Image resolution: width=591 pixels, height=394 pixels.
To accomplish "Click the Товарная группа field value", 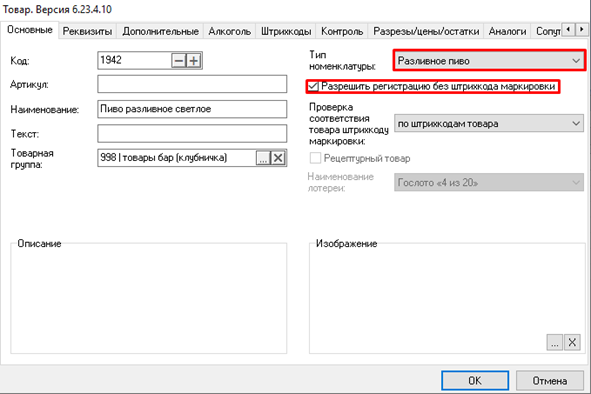I will point(177,158).
